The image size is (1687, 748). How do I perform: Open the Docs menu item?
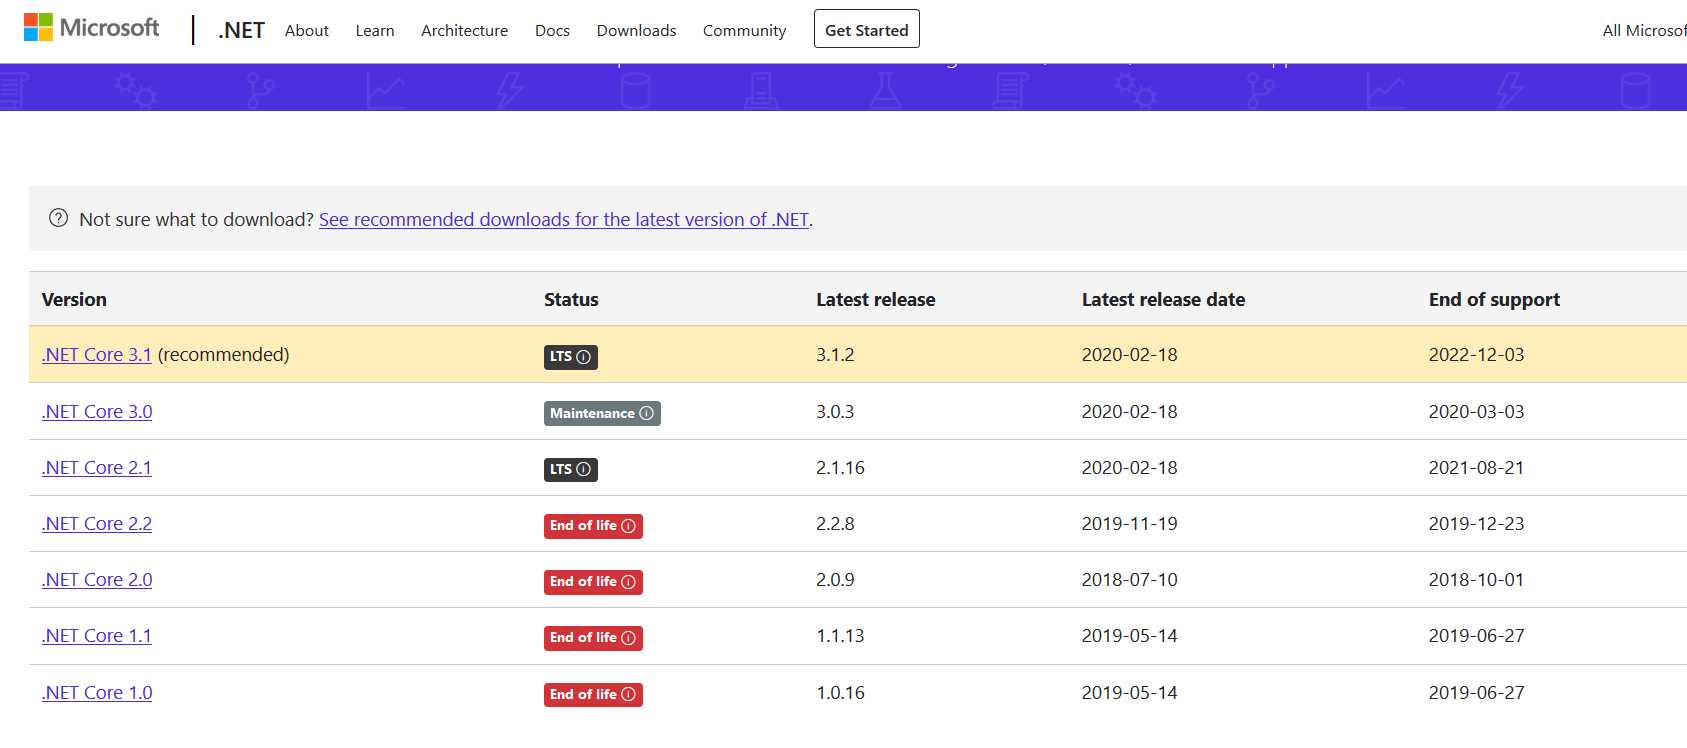point(552,30)
